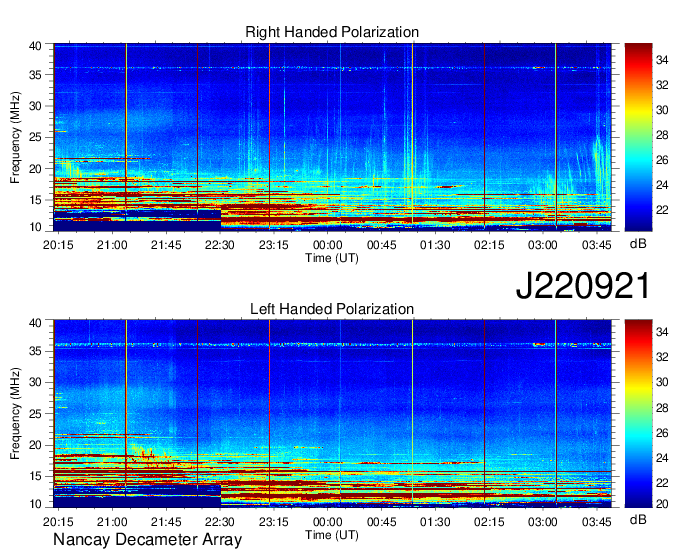Viewport: 680px width, 552px height.
Task: Click the 25 frequency tick of right-handed plot
Action: pos(35,137)
